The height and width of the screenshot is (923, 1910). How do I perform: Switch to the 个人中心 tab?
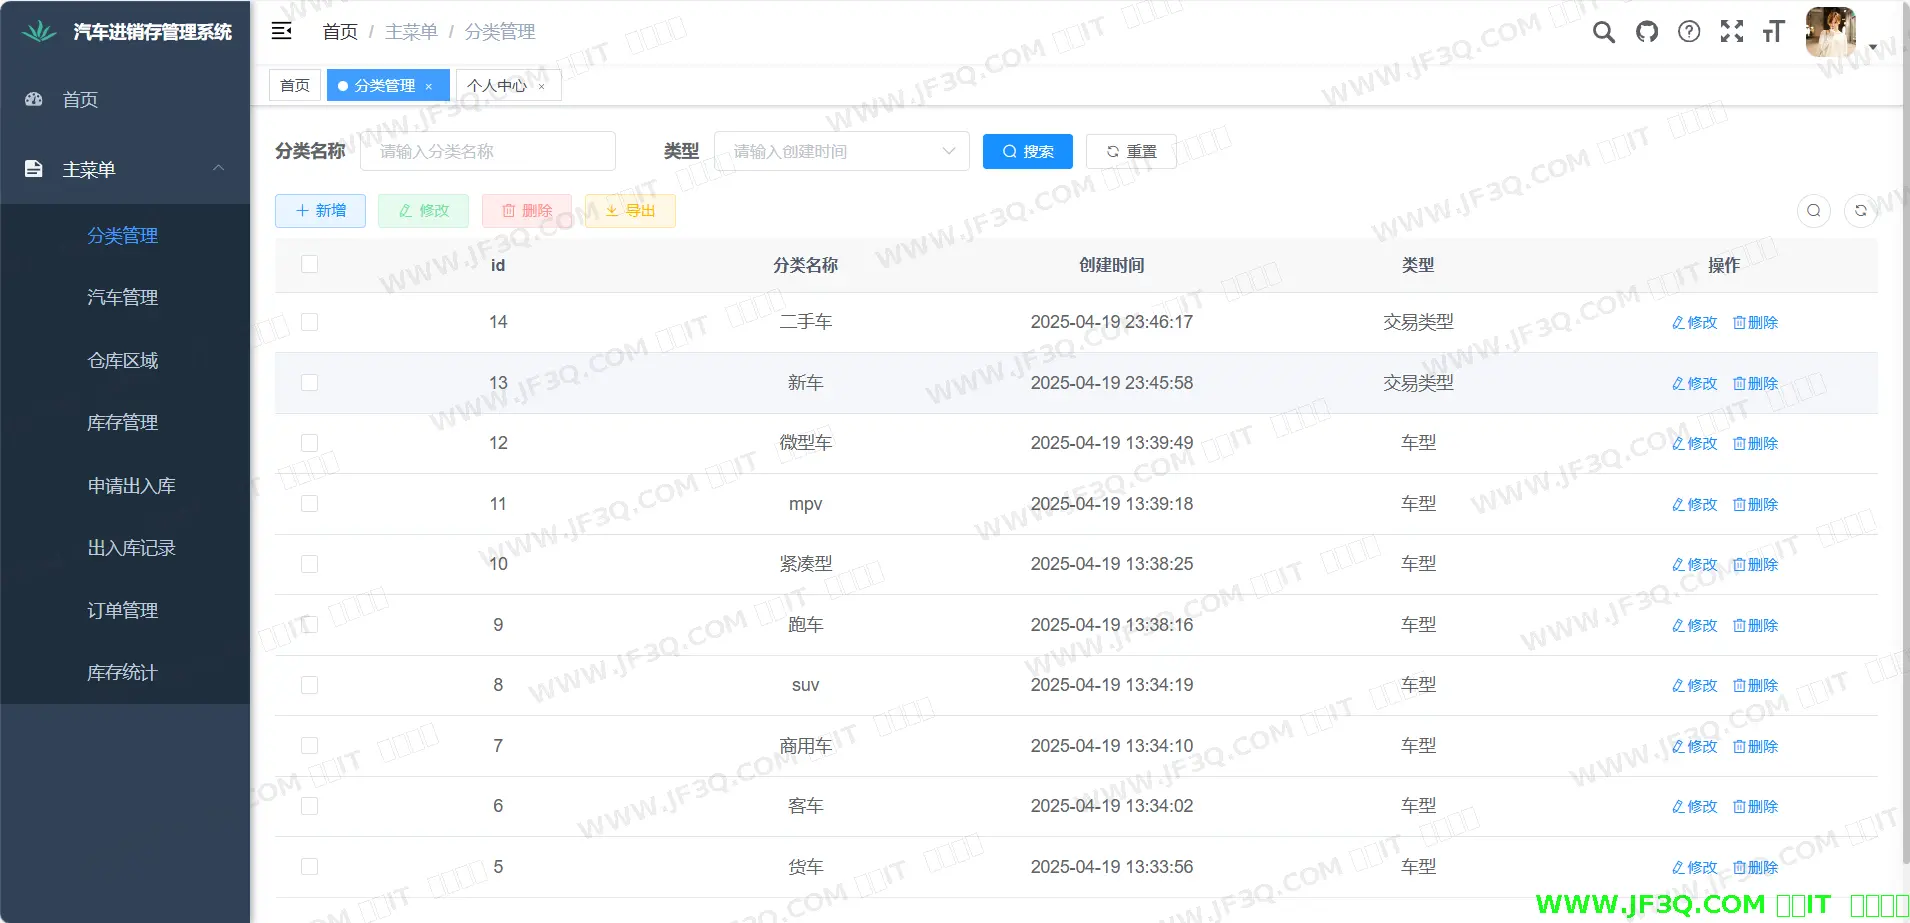tap(496, 86)
